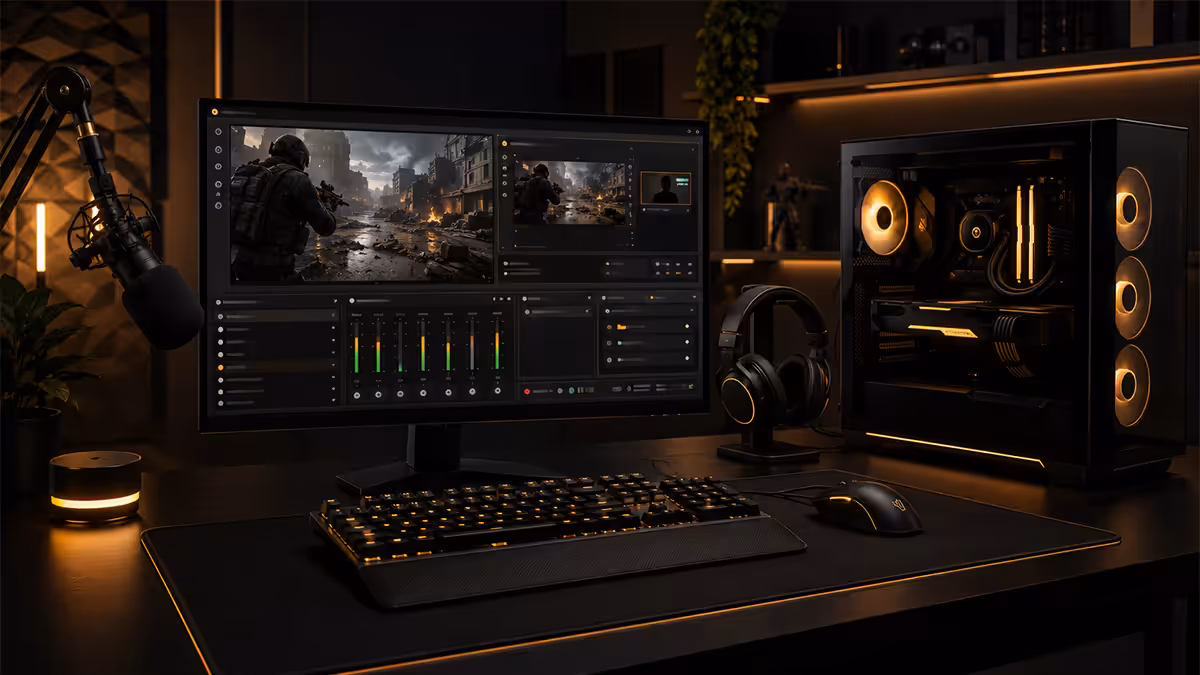
Task: Click the main gameplay preview with the soldier
Action: (361, 204)
